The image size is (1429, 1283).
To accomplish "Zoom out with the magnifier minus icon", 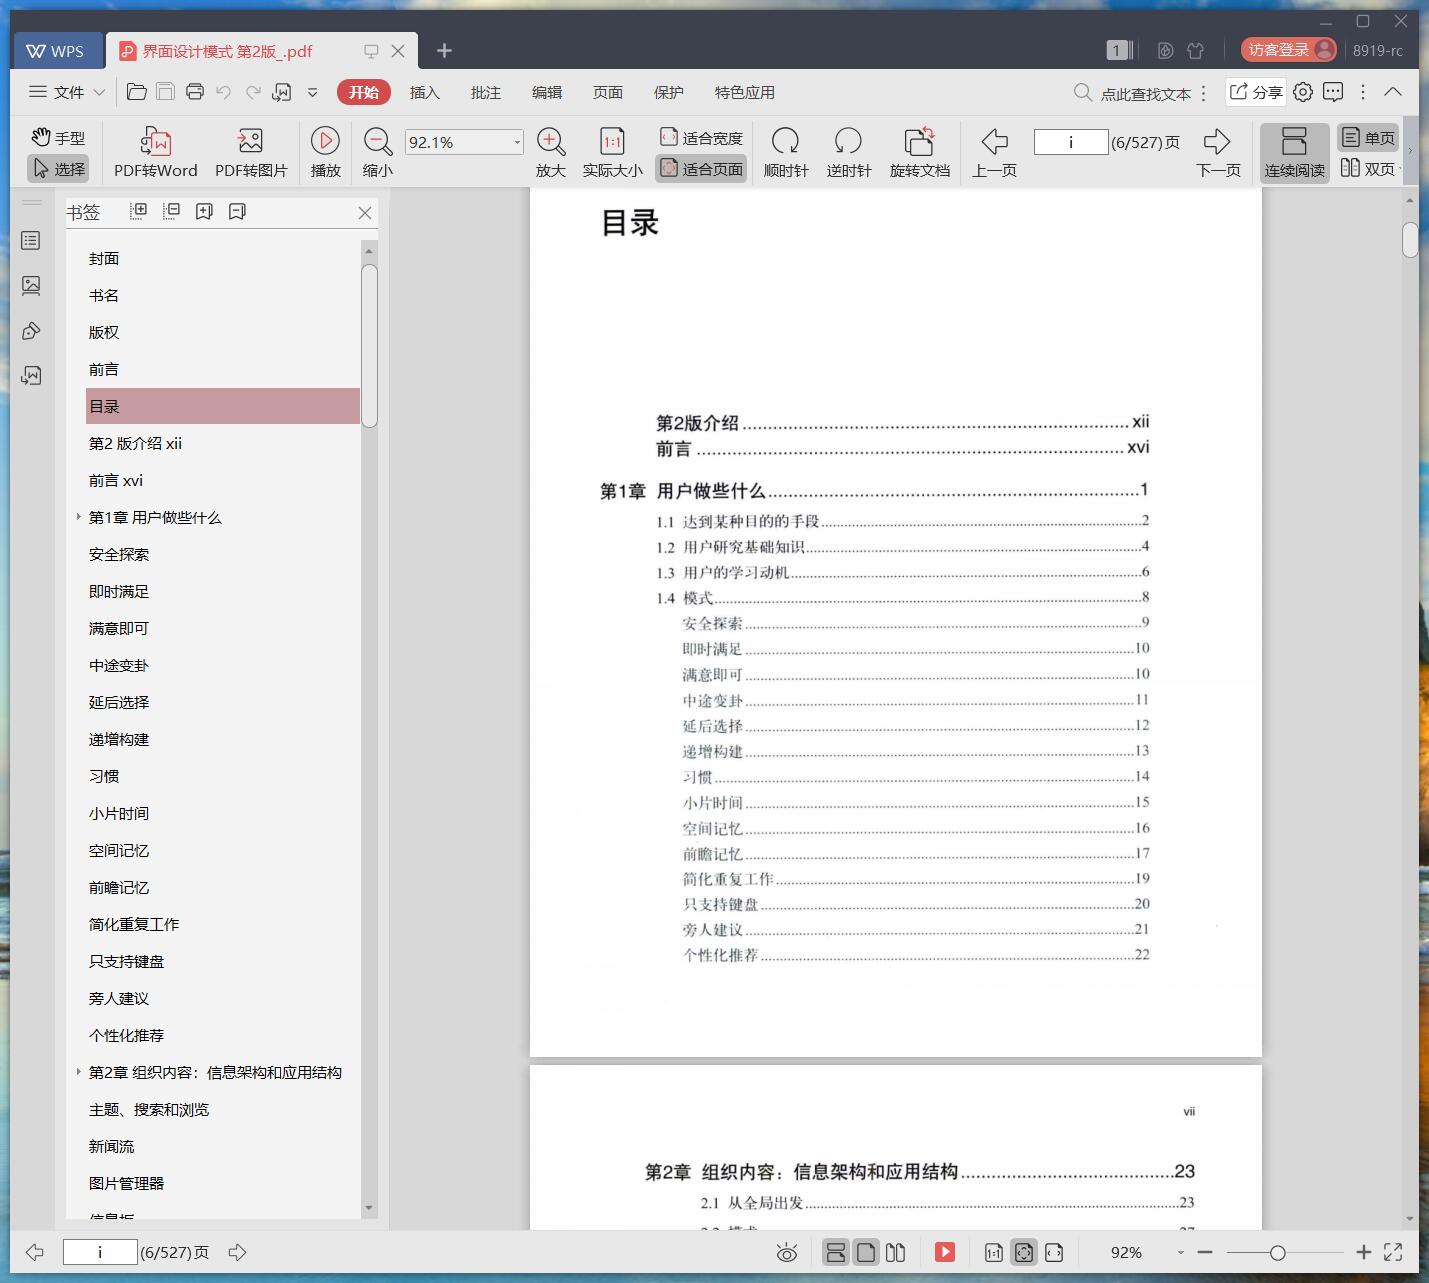I will pos(377,153).
